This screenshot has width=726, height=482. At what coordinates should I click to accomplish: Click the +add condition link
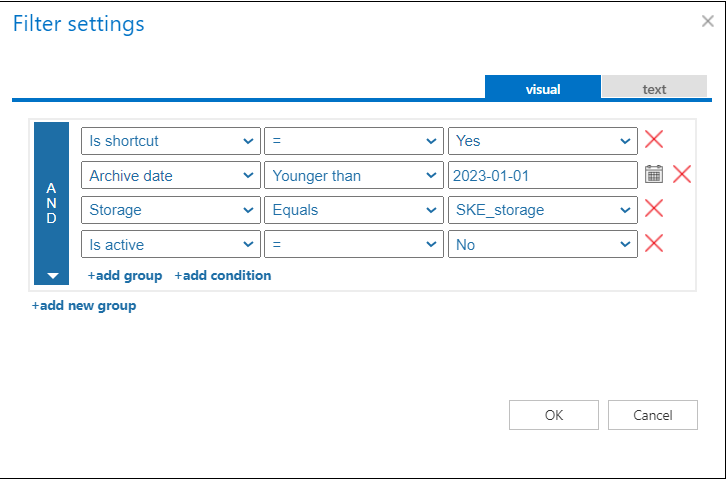click(222, 275)
